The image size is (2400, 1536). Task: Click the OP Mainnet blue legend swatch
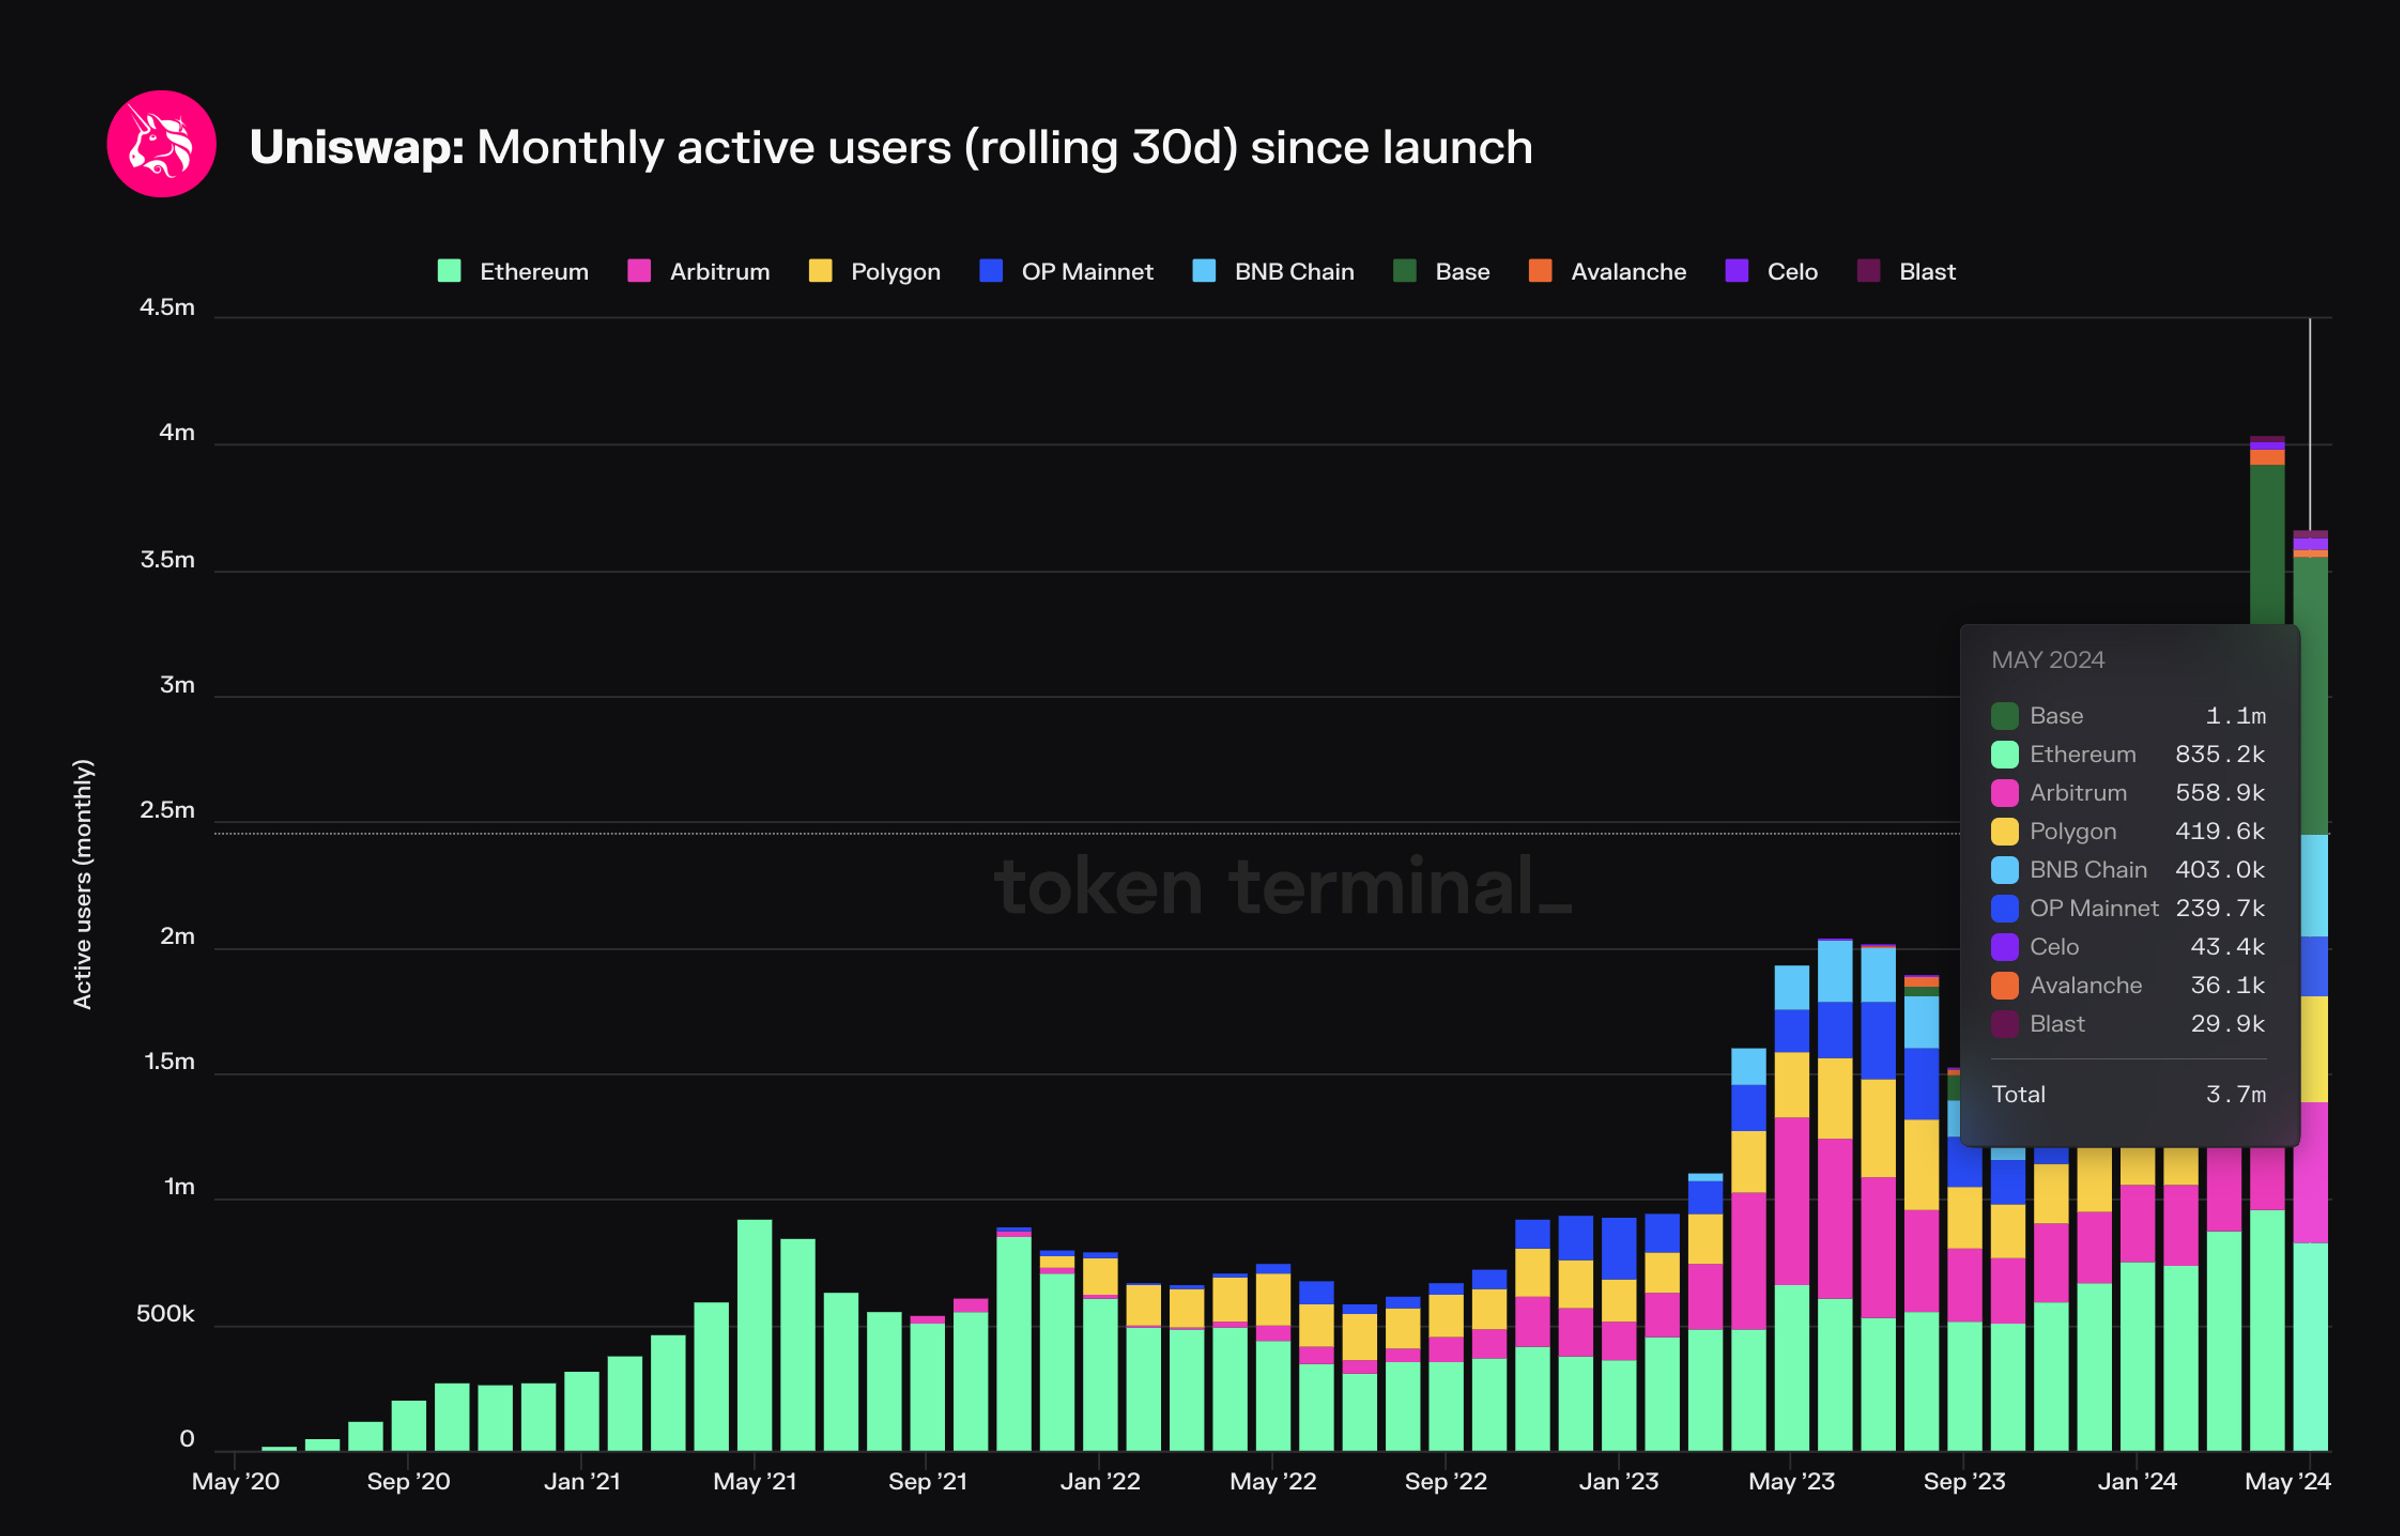pyautogui.click(x=990, y=271)
